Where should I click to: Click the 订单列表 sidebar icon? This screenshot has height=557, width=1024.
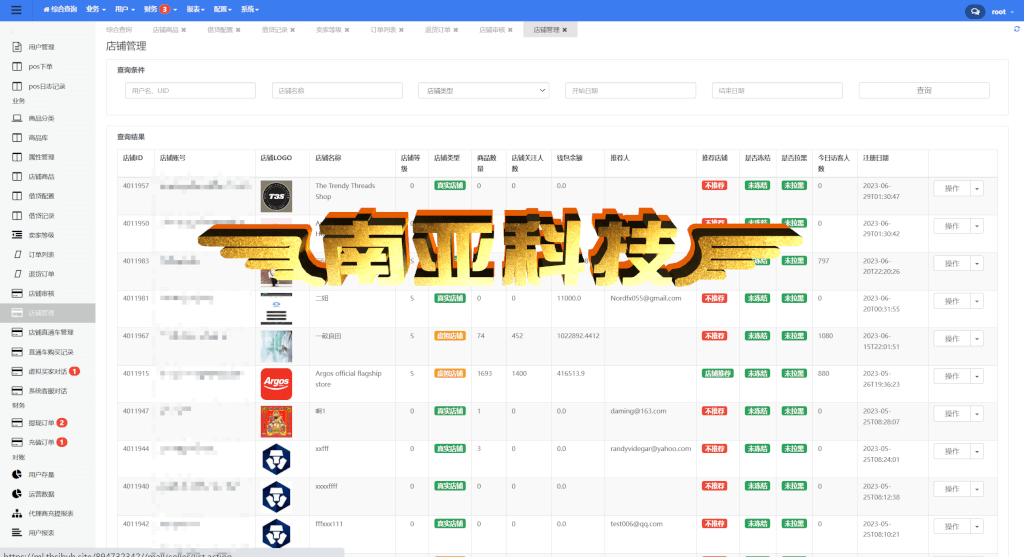tap(18, 255)
